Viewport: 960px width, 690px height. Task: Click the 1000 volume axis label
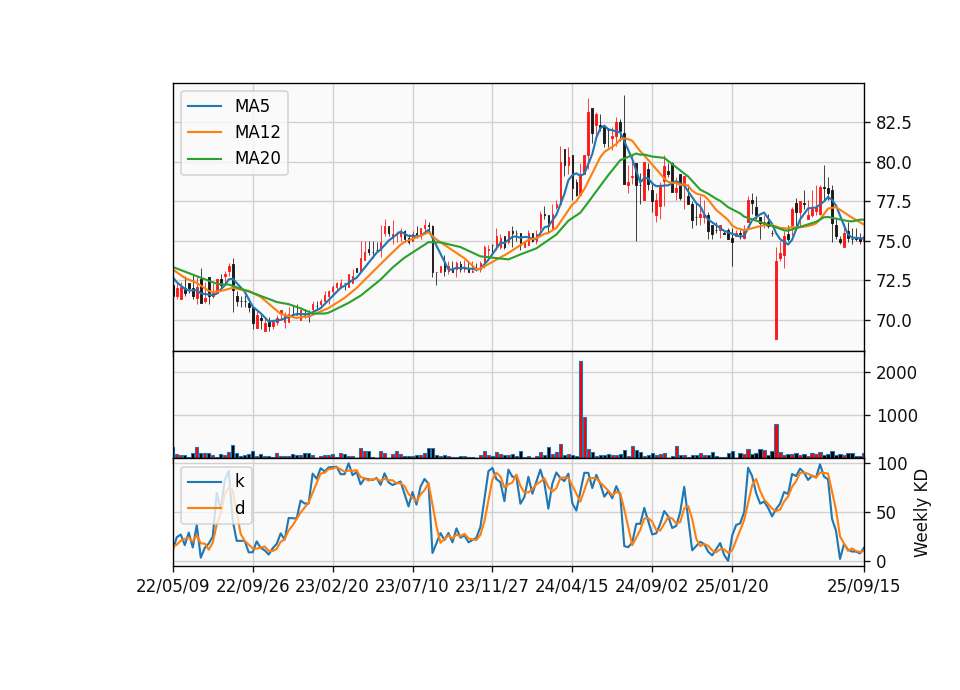(x=896, y=417)
